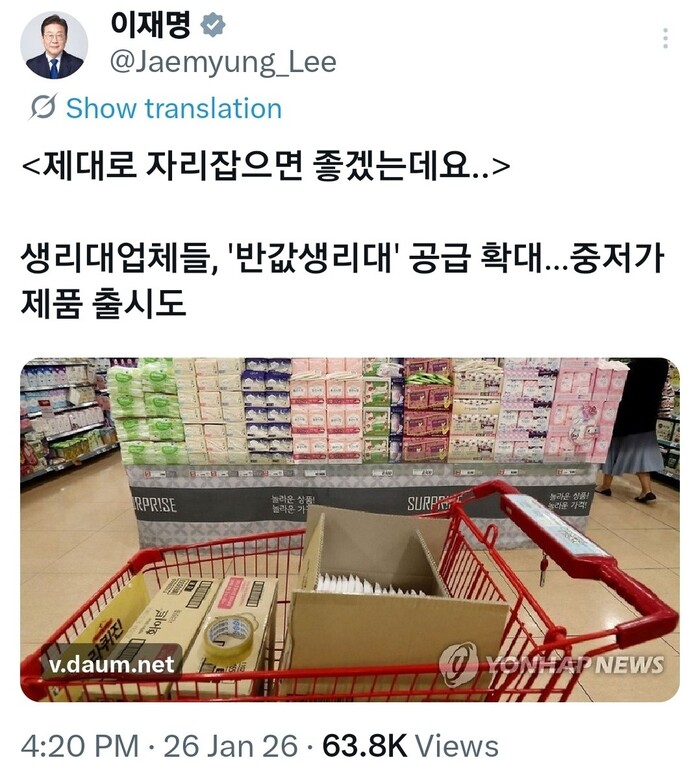Open the v.daum.net source label
Screen dimensions: 700x773
coord(112,664)
